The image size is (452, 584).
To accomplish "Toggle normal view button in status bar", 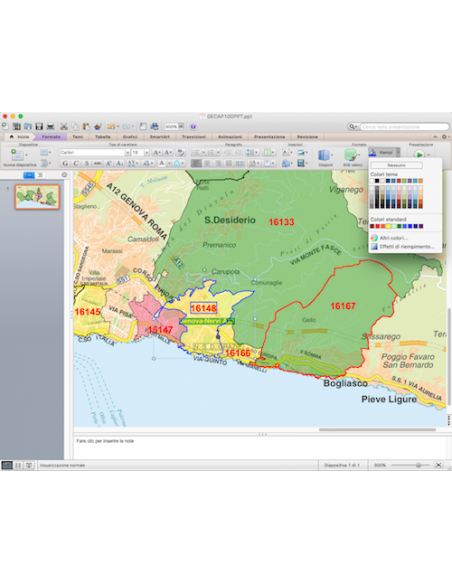I will 7,465.
